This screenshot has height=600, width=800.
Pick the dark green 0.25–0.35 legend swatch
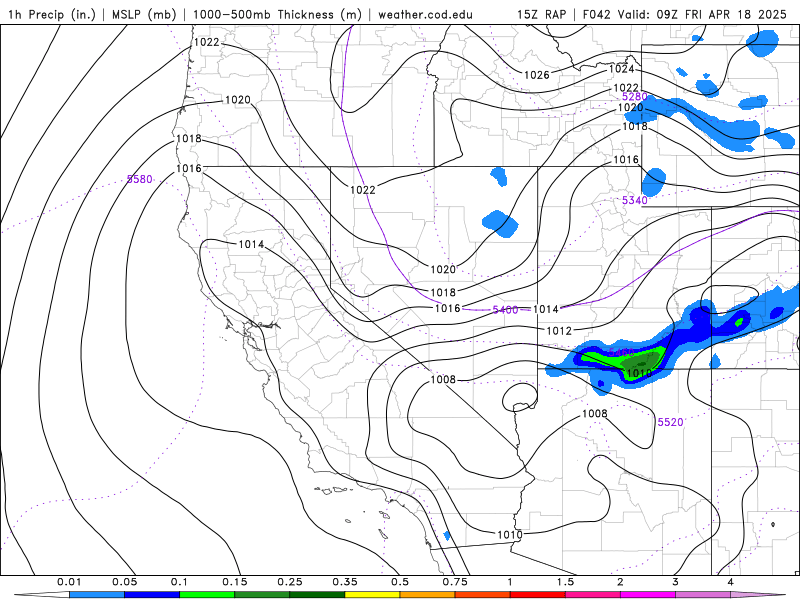pyautogui.click(x=317, y=594)
